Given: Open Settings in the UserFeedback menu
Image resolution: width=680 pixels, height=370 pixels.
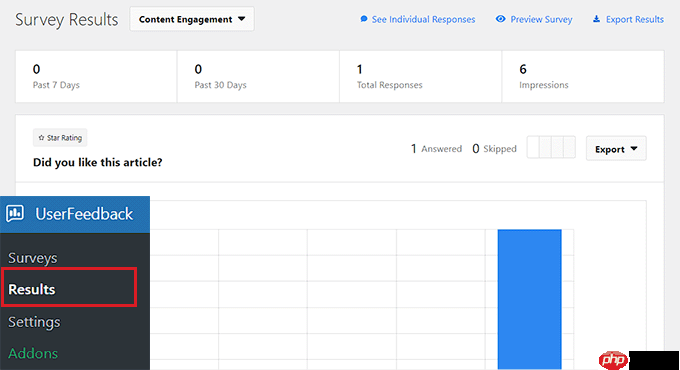Looking at the screenshot, I should (34, 322).
